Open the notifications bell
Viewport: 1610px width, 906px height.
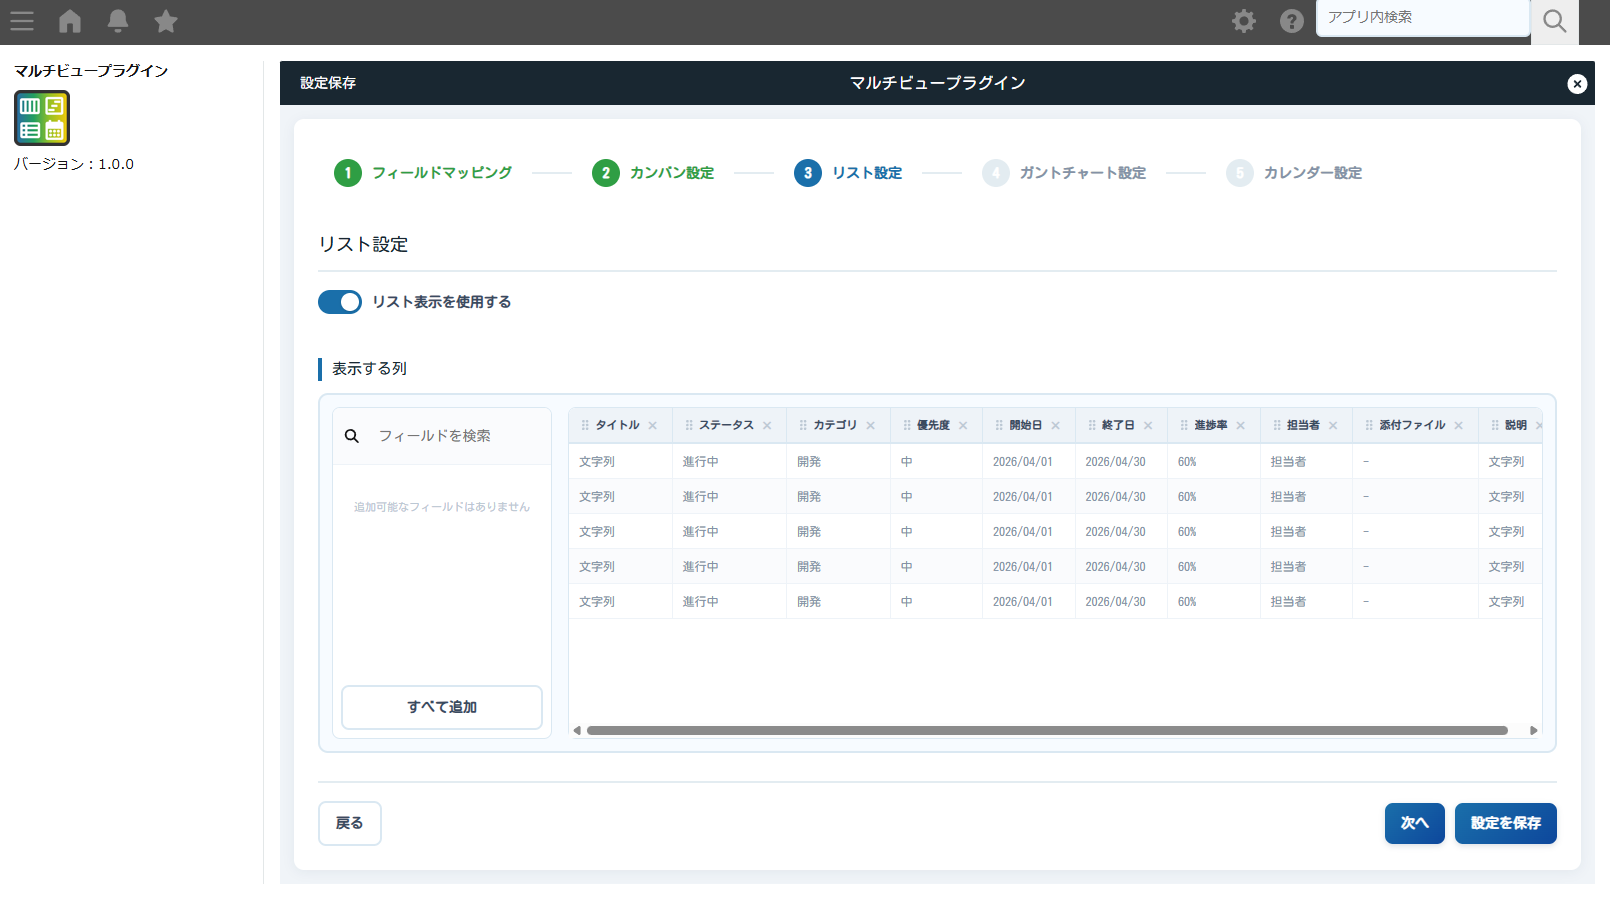click(118, 21)
